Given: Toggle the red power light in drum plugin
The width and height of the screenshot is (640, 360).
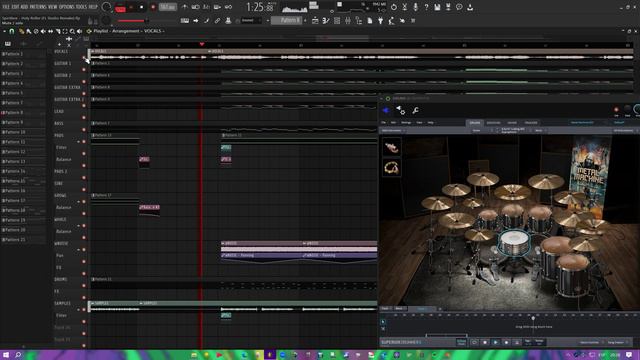Looking at the screenshot, I should pyautogui.click(x=616, y=109).
